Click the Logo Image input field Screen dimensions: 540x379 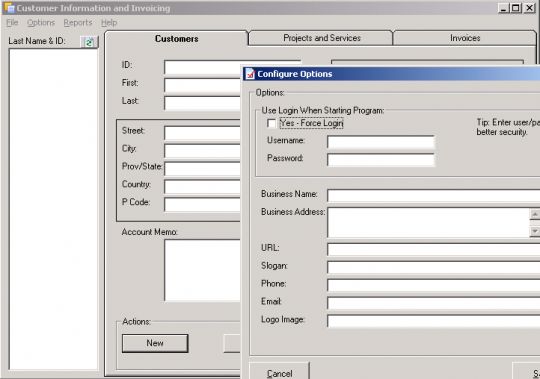pyautogui.click(x=433, y=321)
